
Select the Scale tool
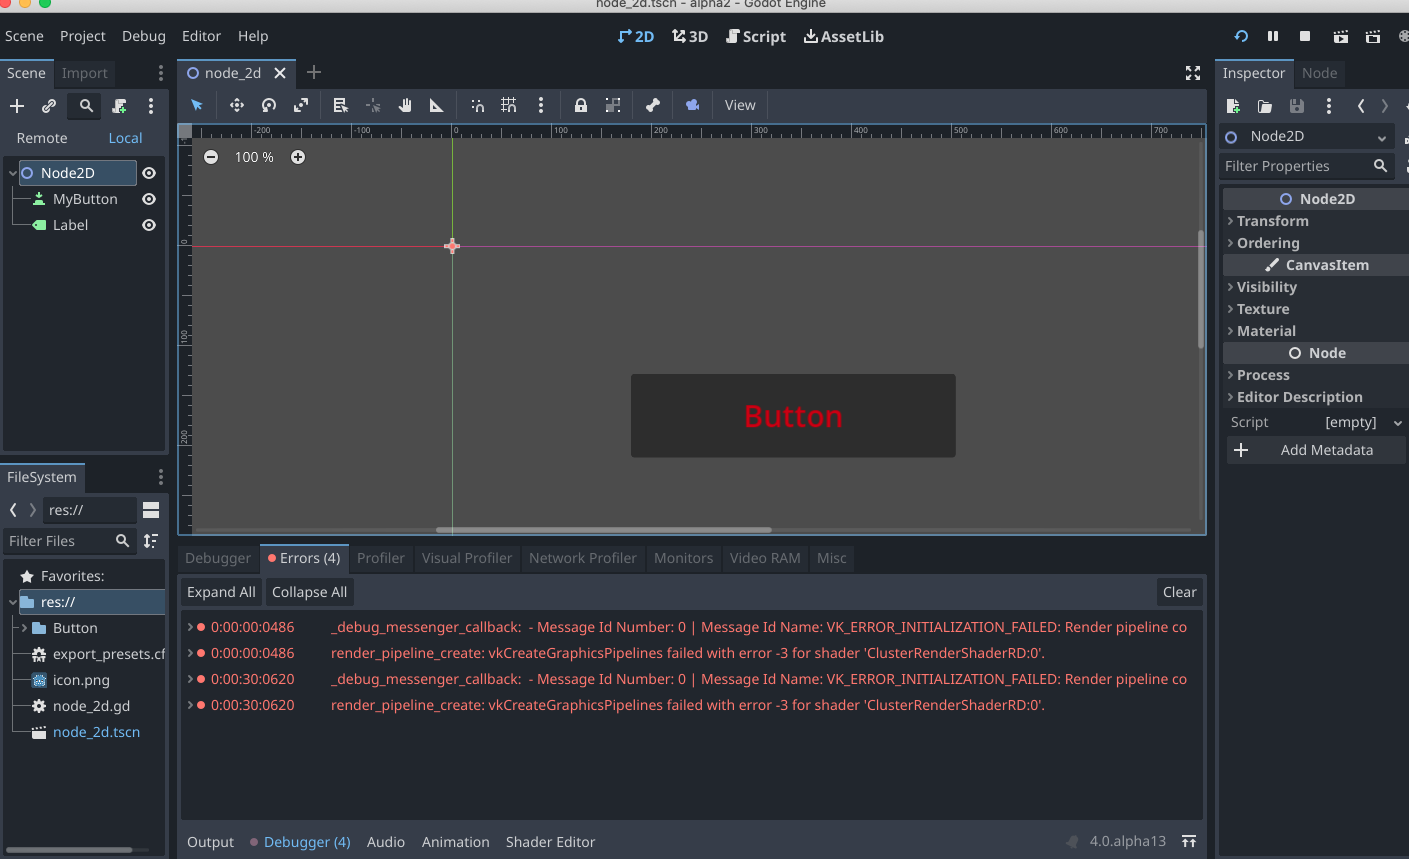tap(301, 105)
